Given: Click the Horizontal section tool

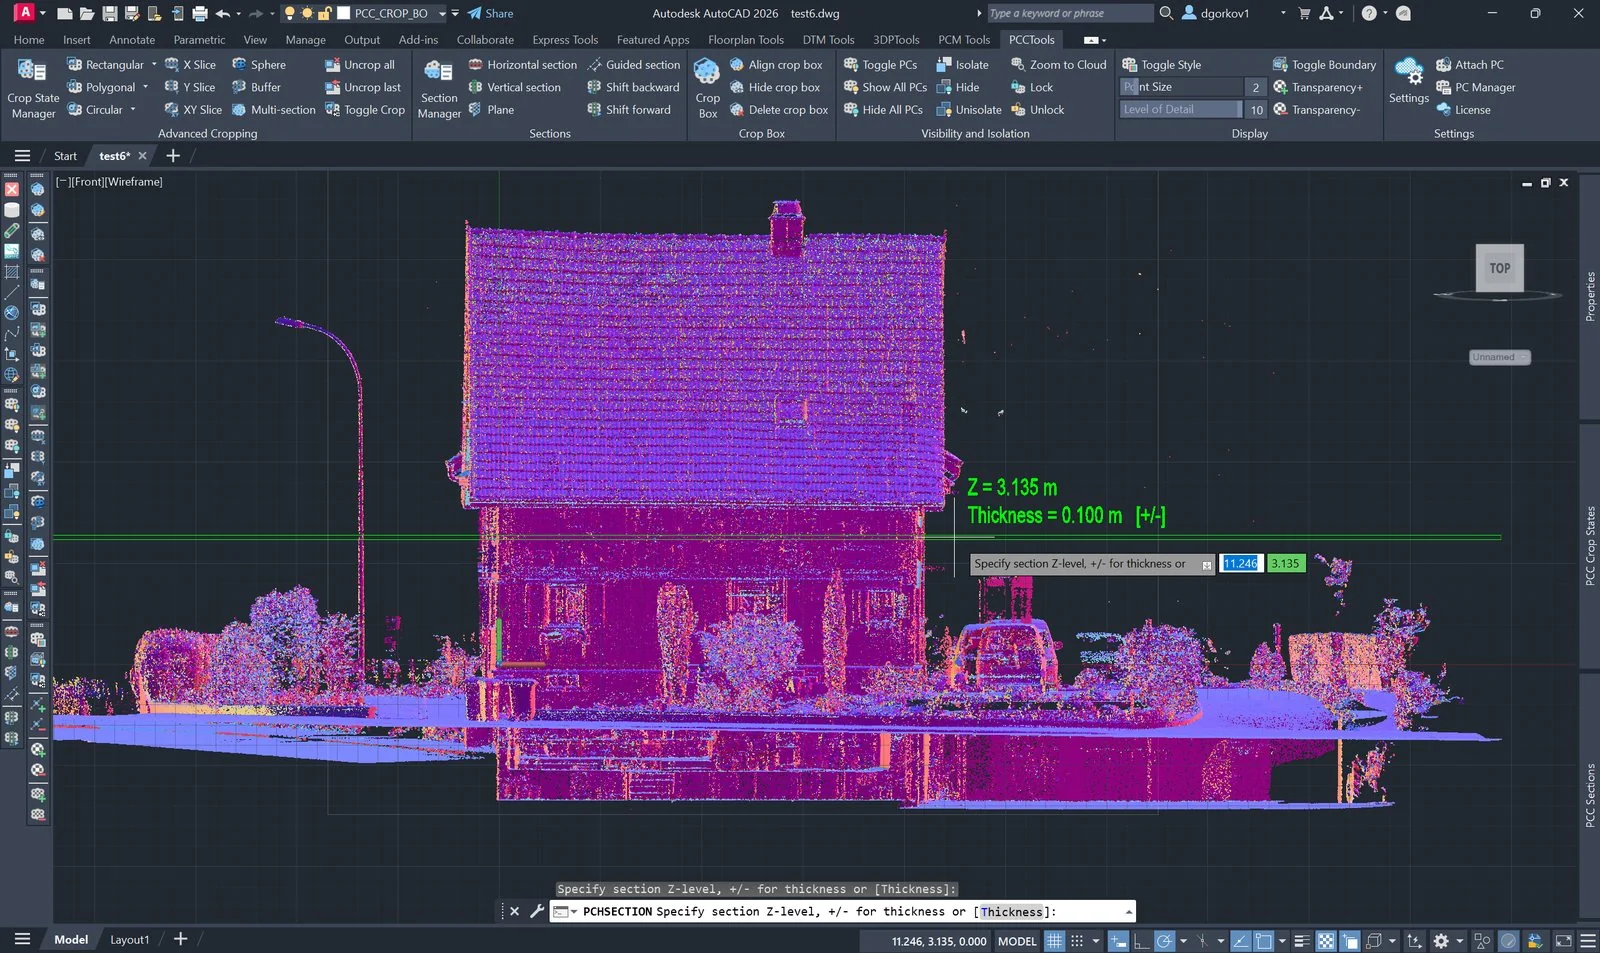Looking at the screenshot, I should pyautogui.click(x=523, y=64).
